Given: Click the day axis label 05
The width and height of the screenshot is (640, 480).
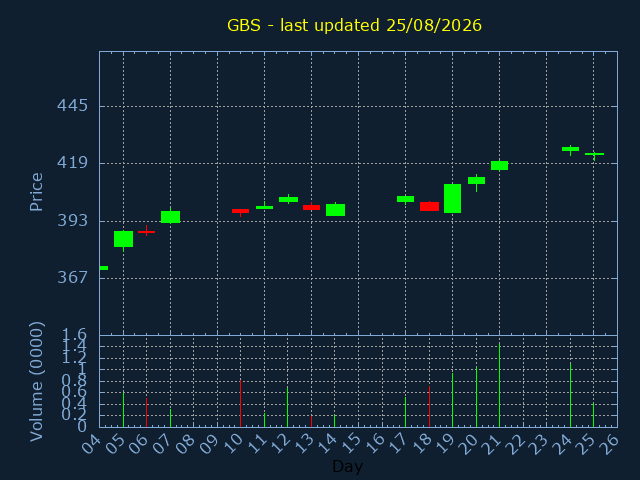Looking at the screenshot, I should tap(114, 444).
